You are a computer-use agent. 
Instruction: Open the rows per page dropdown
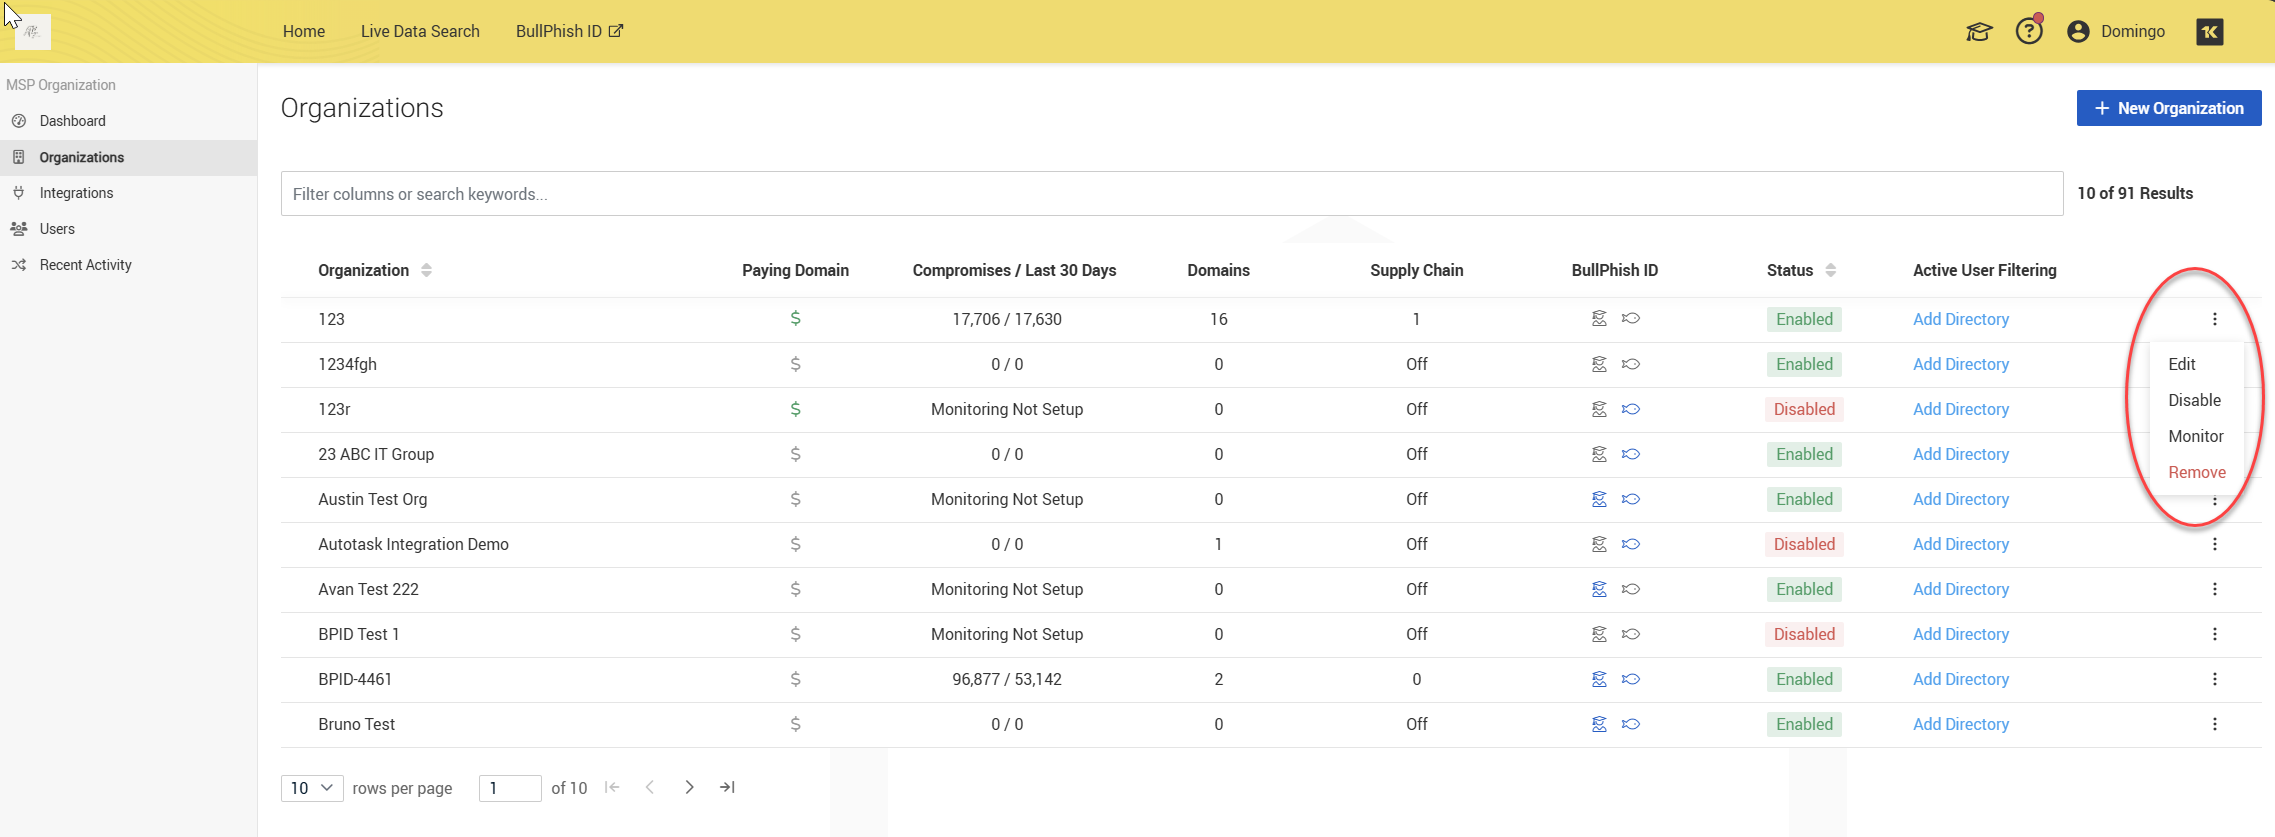[312, 788]
